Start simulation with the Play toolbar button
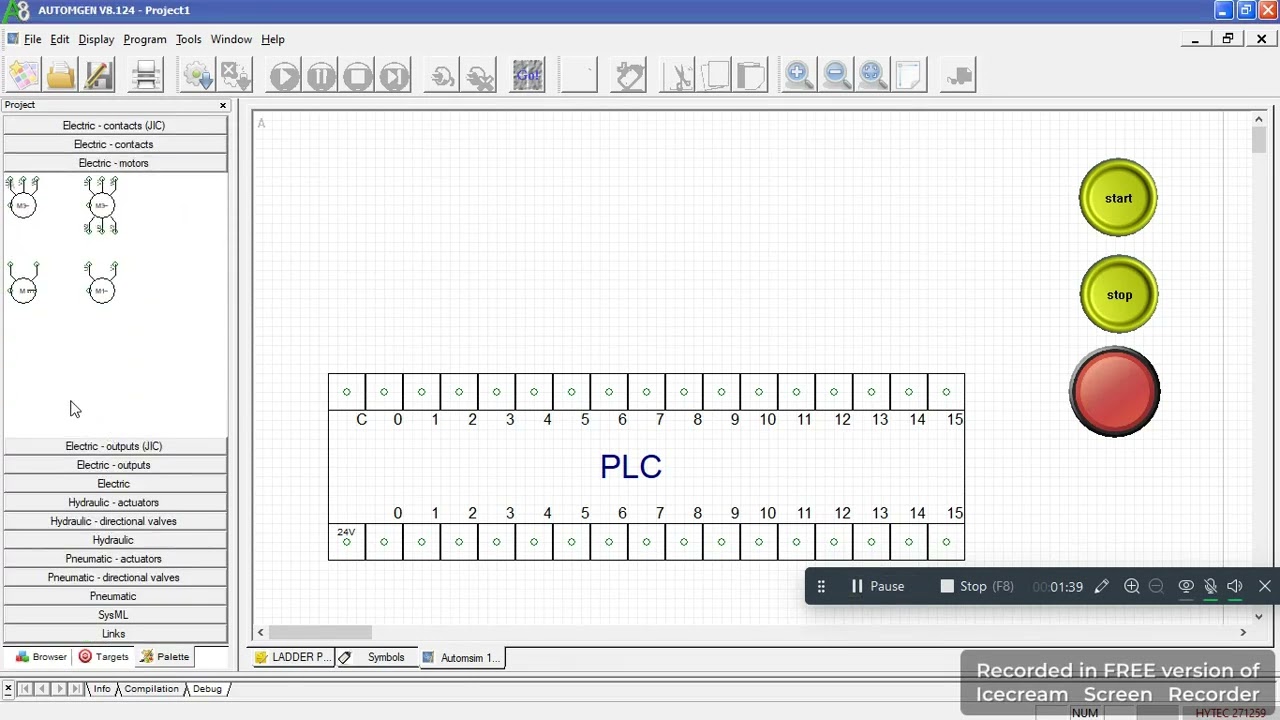The height and width of the screenshot is (720, 1280). click(284, 76)
